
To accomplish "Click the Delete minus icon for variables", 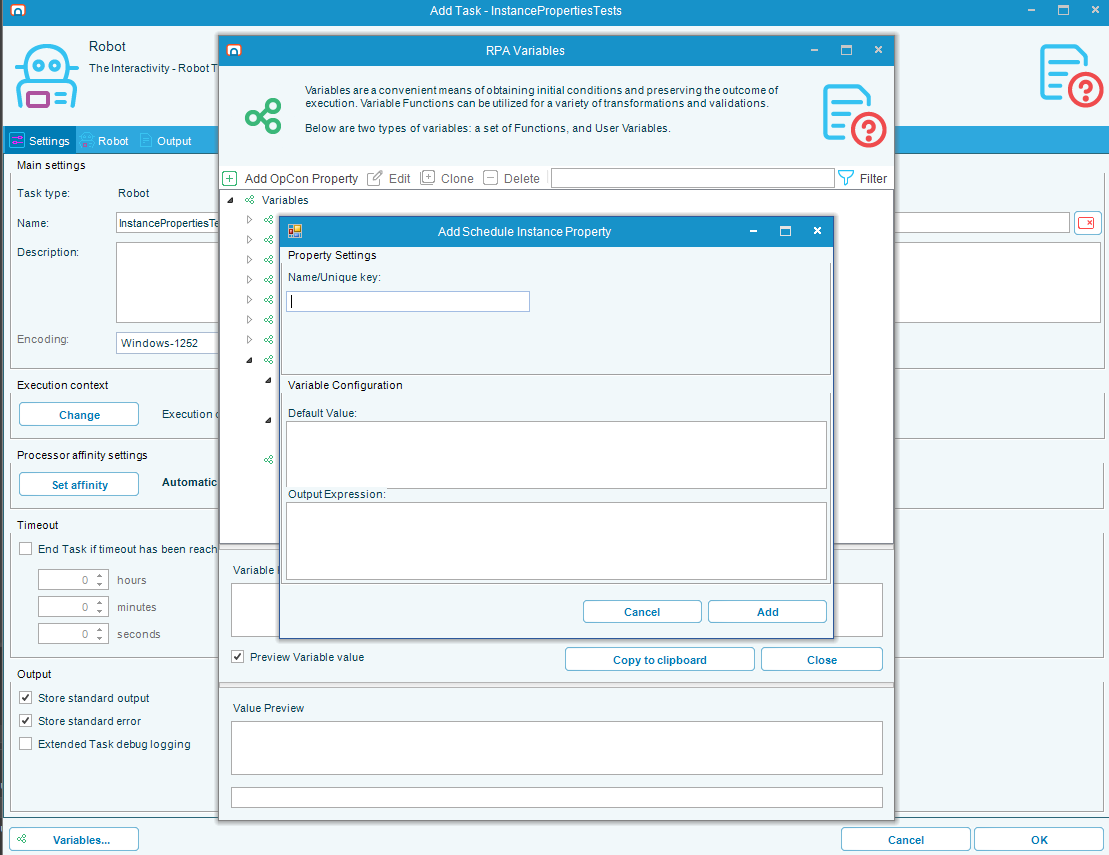I will click(490, 178).
